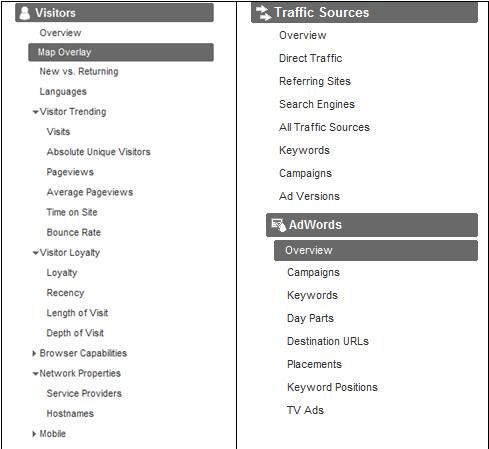
Task: Collapse the Visitor Trending group
Action: (x=35, y=112)
